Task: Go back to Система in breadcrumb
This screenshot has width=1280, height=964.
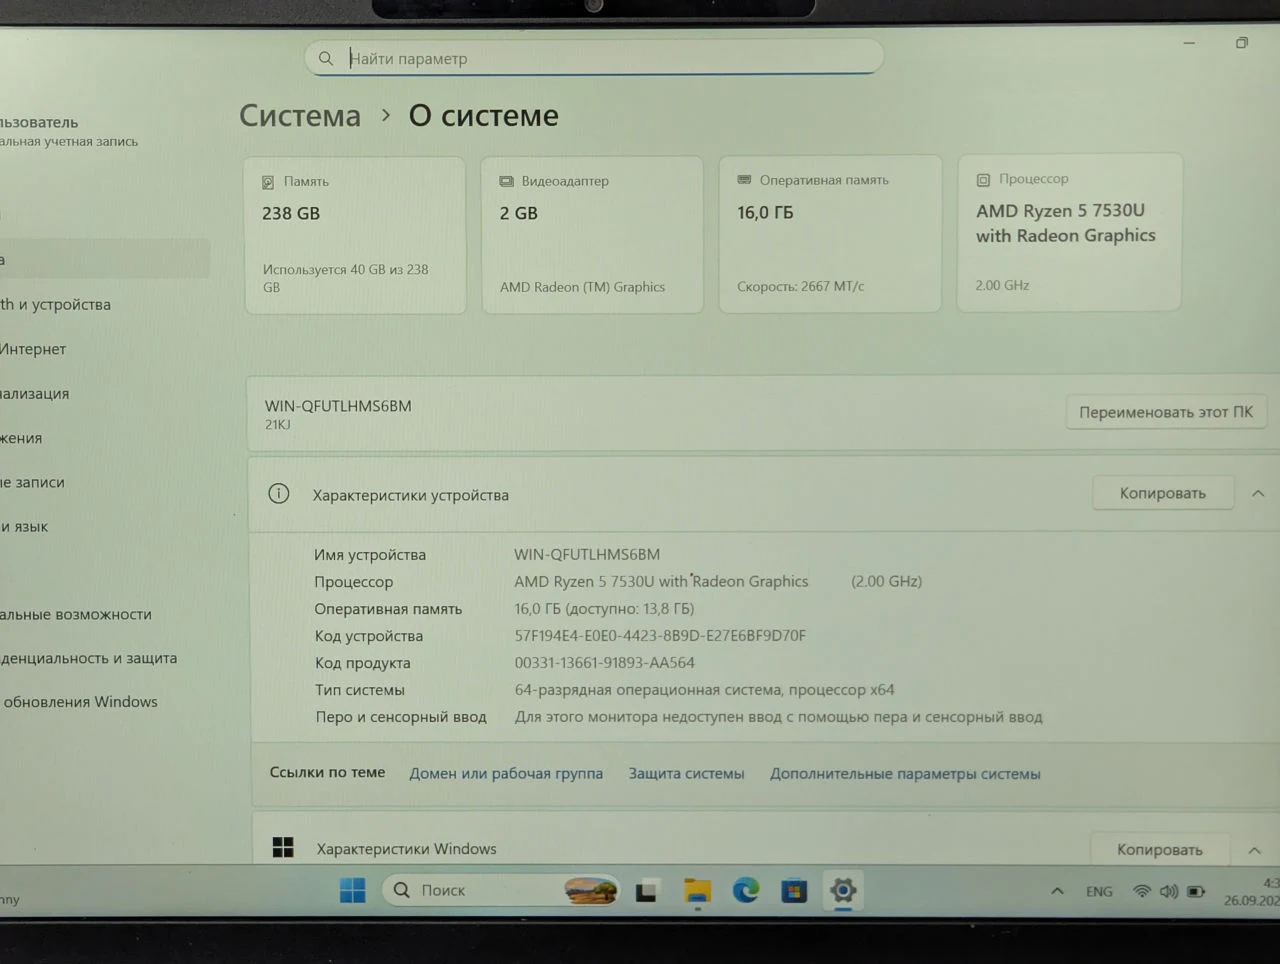Action: [x=300, y=115]
